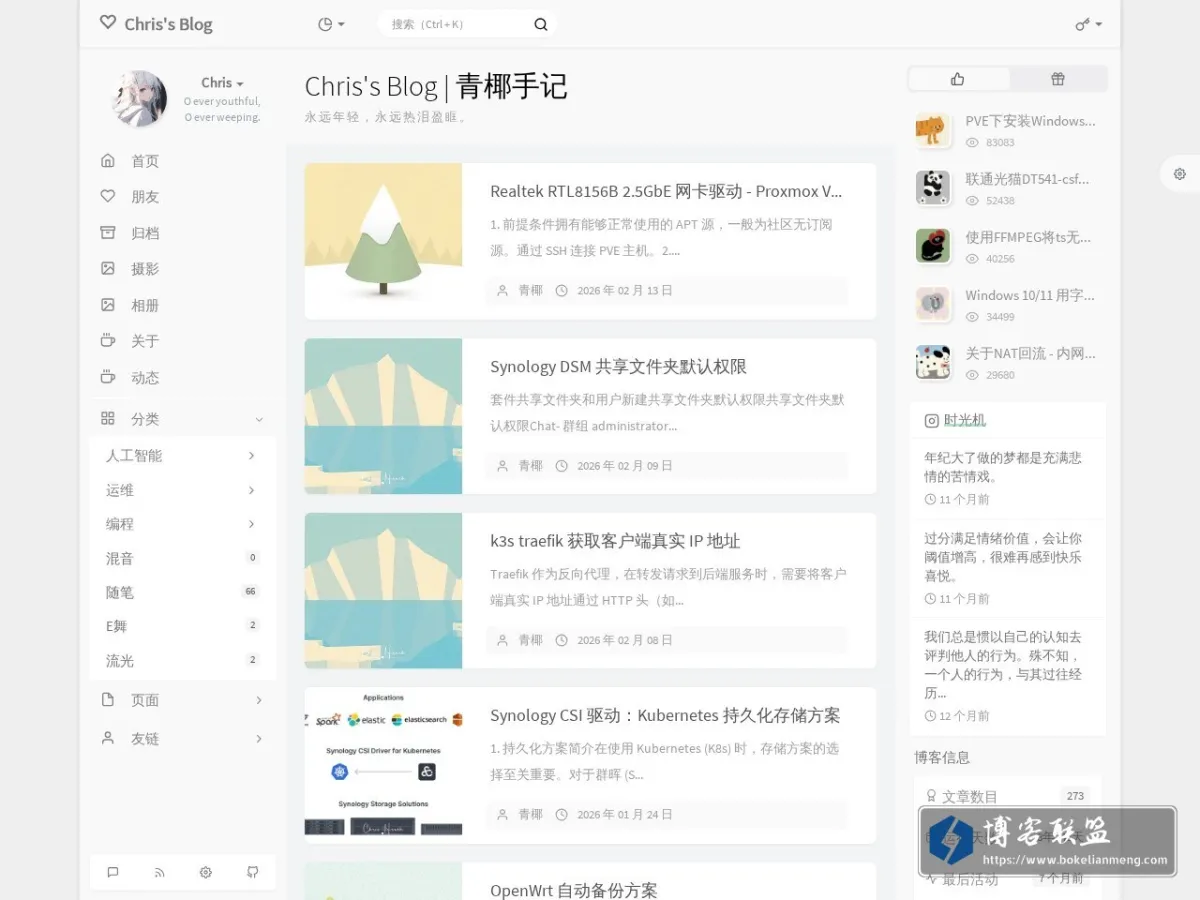1200x900 pixels.
Task: Expand the 友链 links section
Action: tap(182, 738)
